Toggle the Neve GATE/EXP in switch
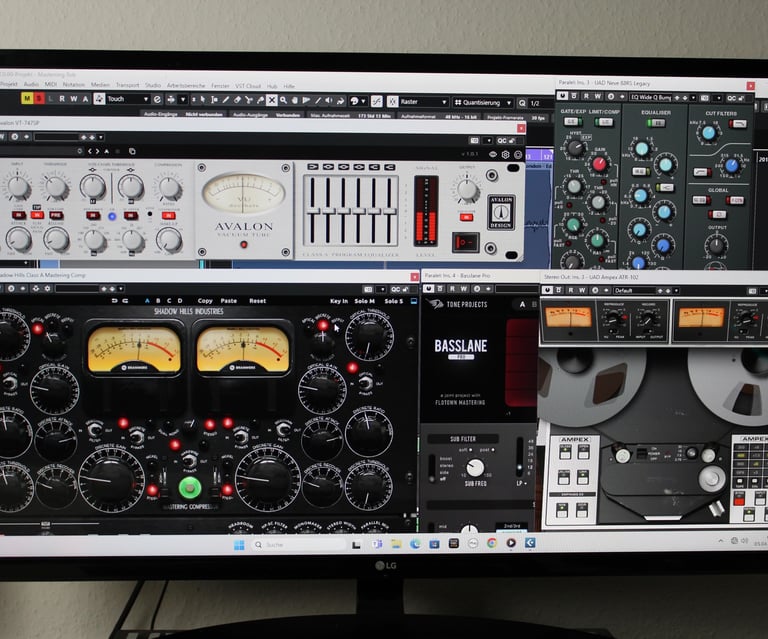 click(x=571, y=121)
